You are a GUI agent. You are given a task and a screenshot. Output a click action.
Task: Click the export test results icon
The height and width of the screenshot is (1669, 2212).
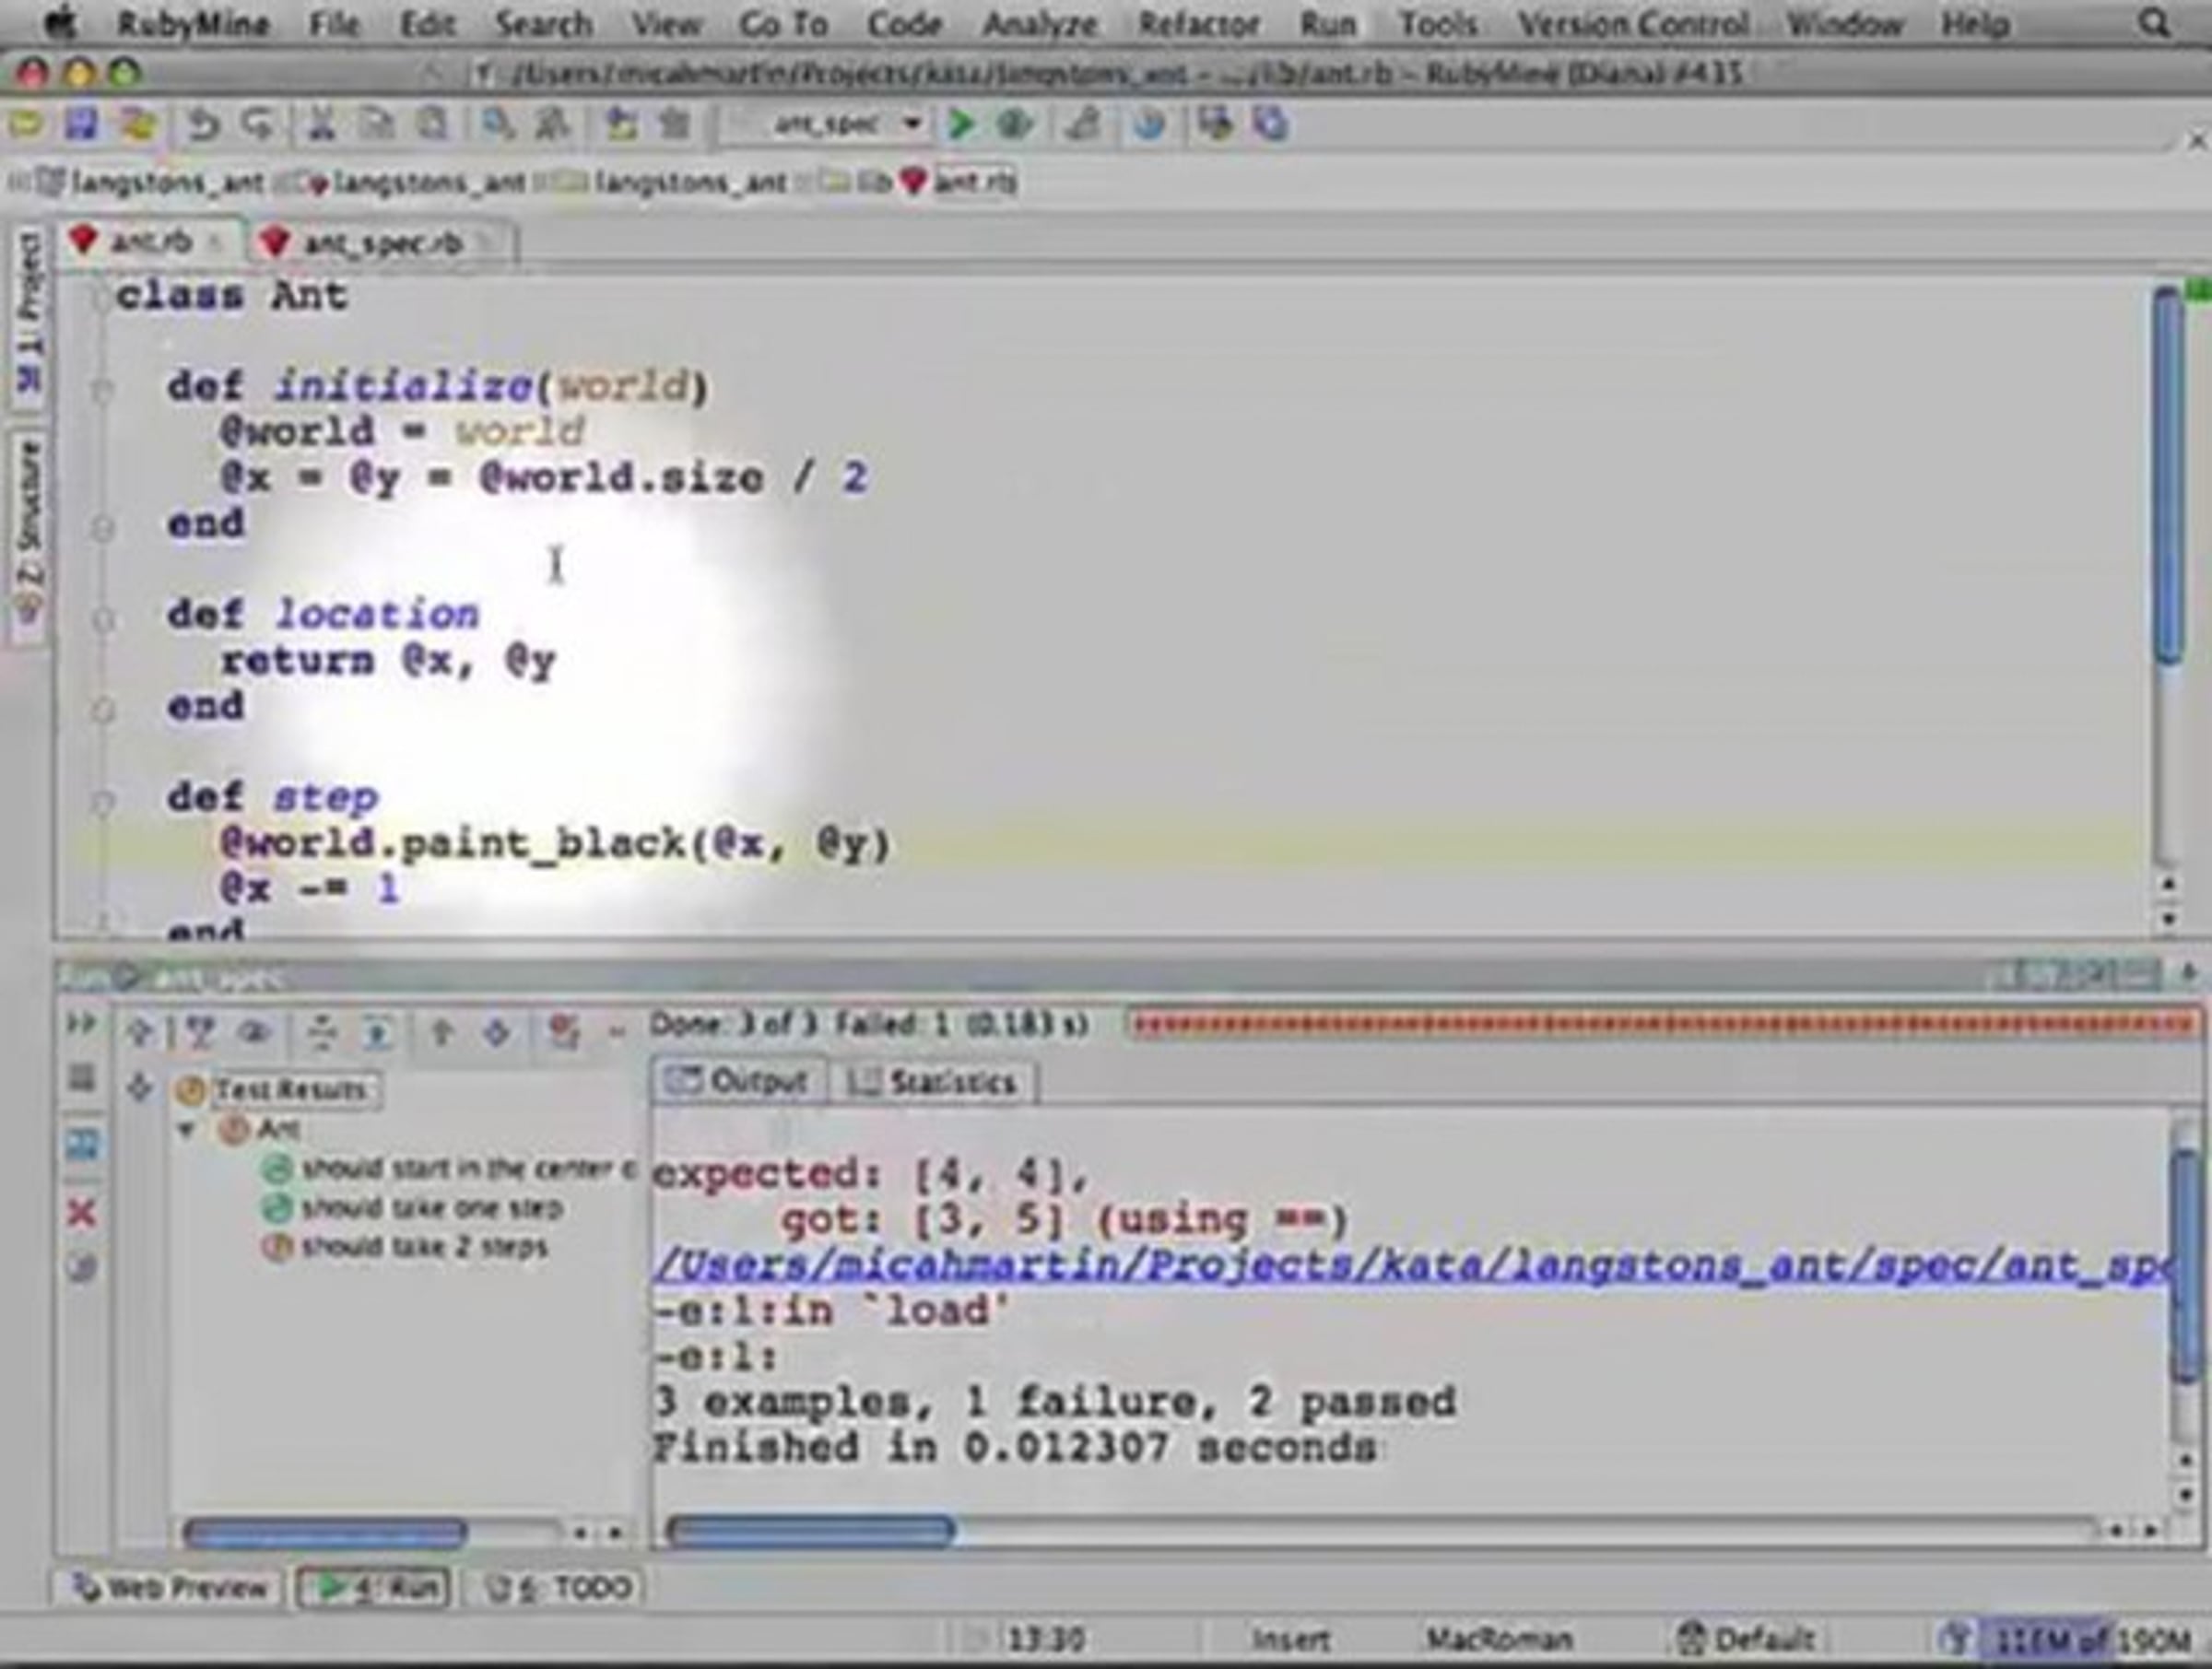pos(564,1031)
